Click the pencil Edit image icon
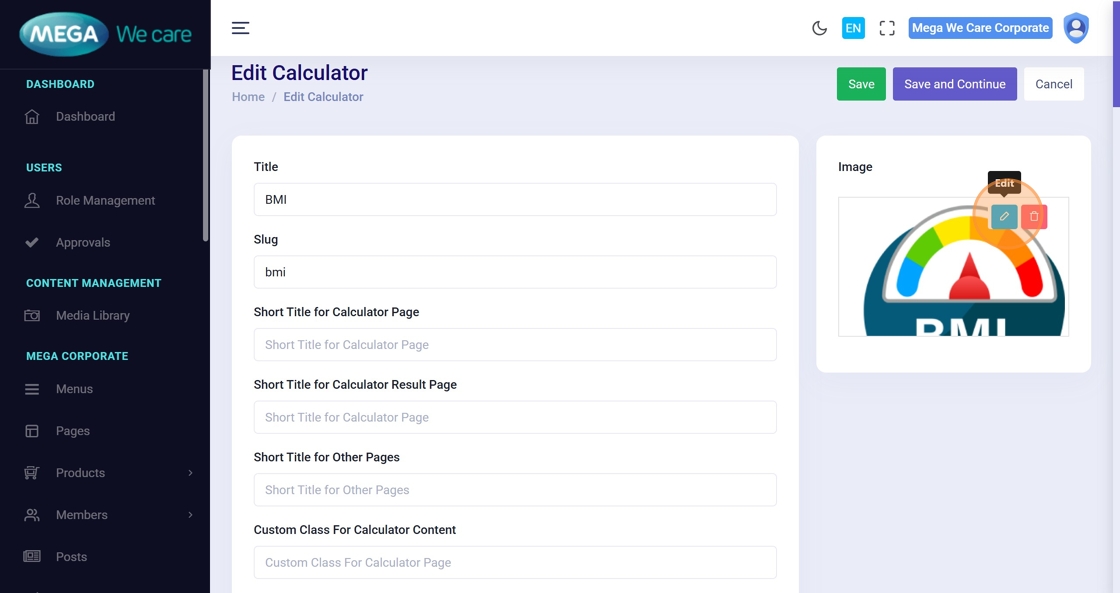The width and height of the screenshot is (1120, 593). click(1004, 216)
